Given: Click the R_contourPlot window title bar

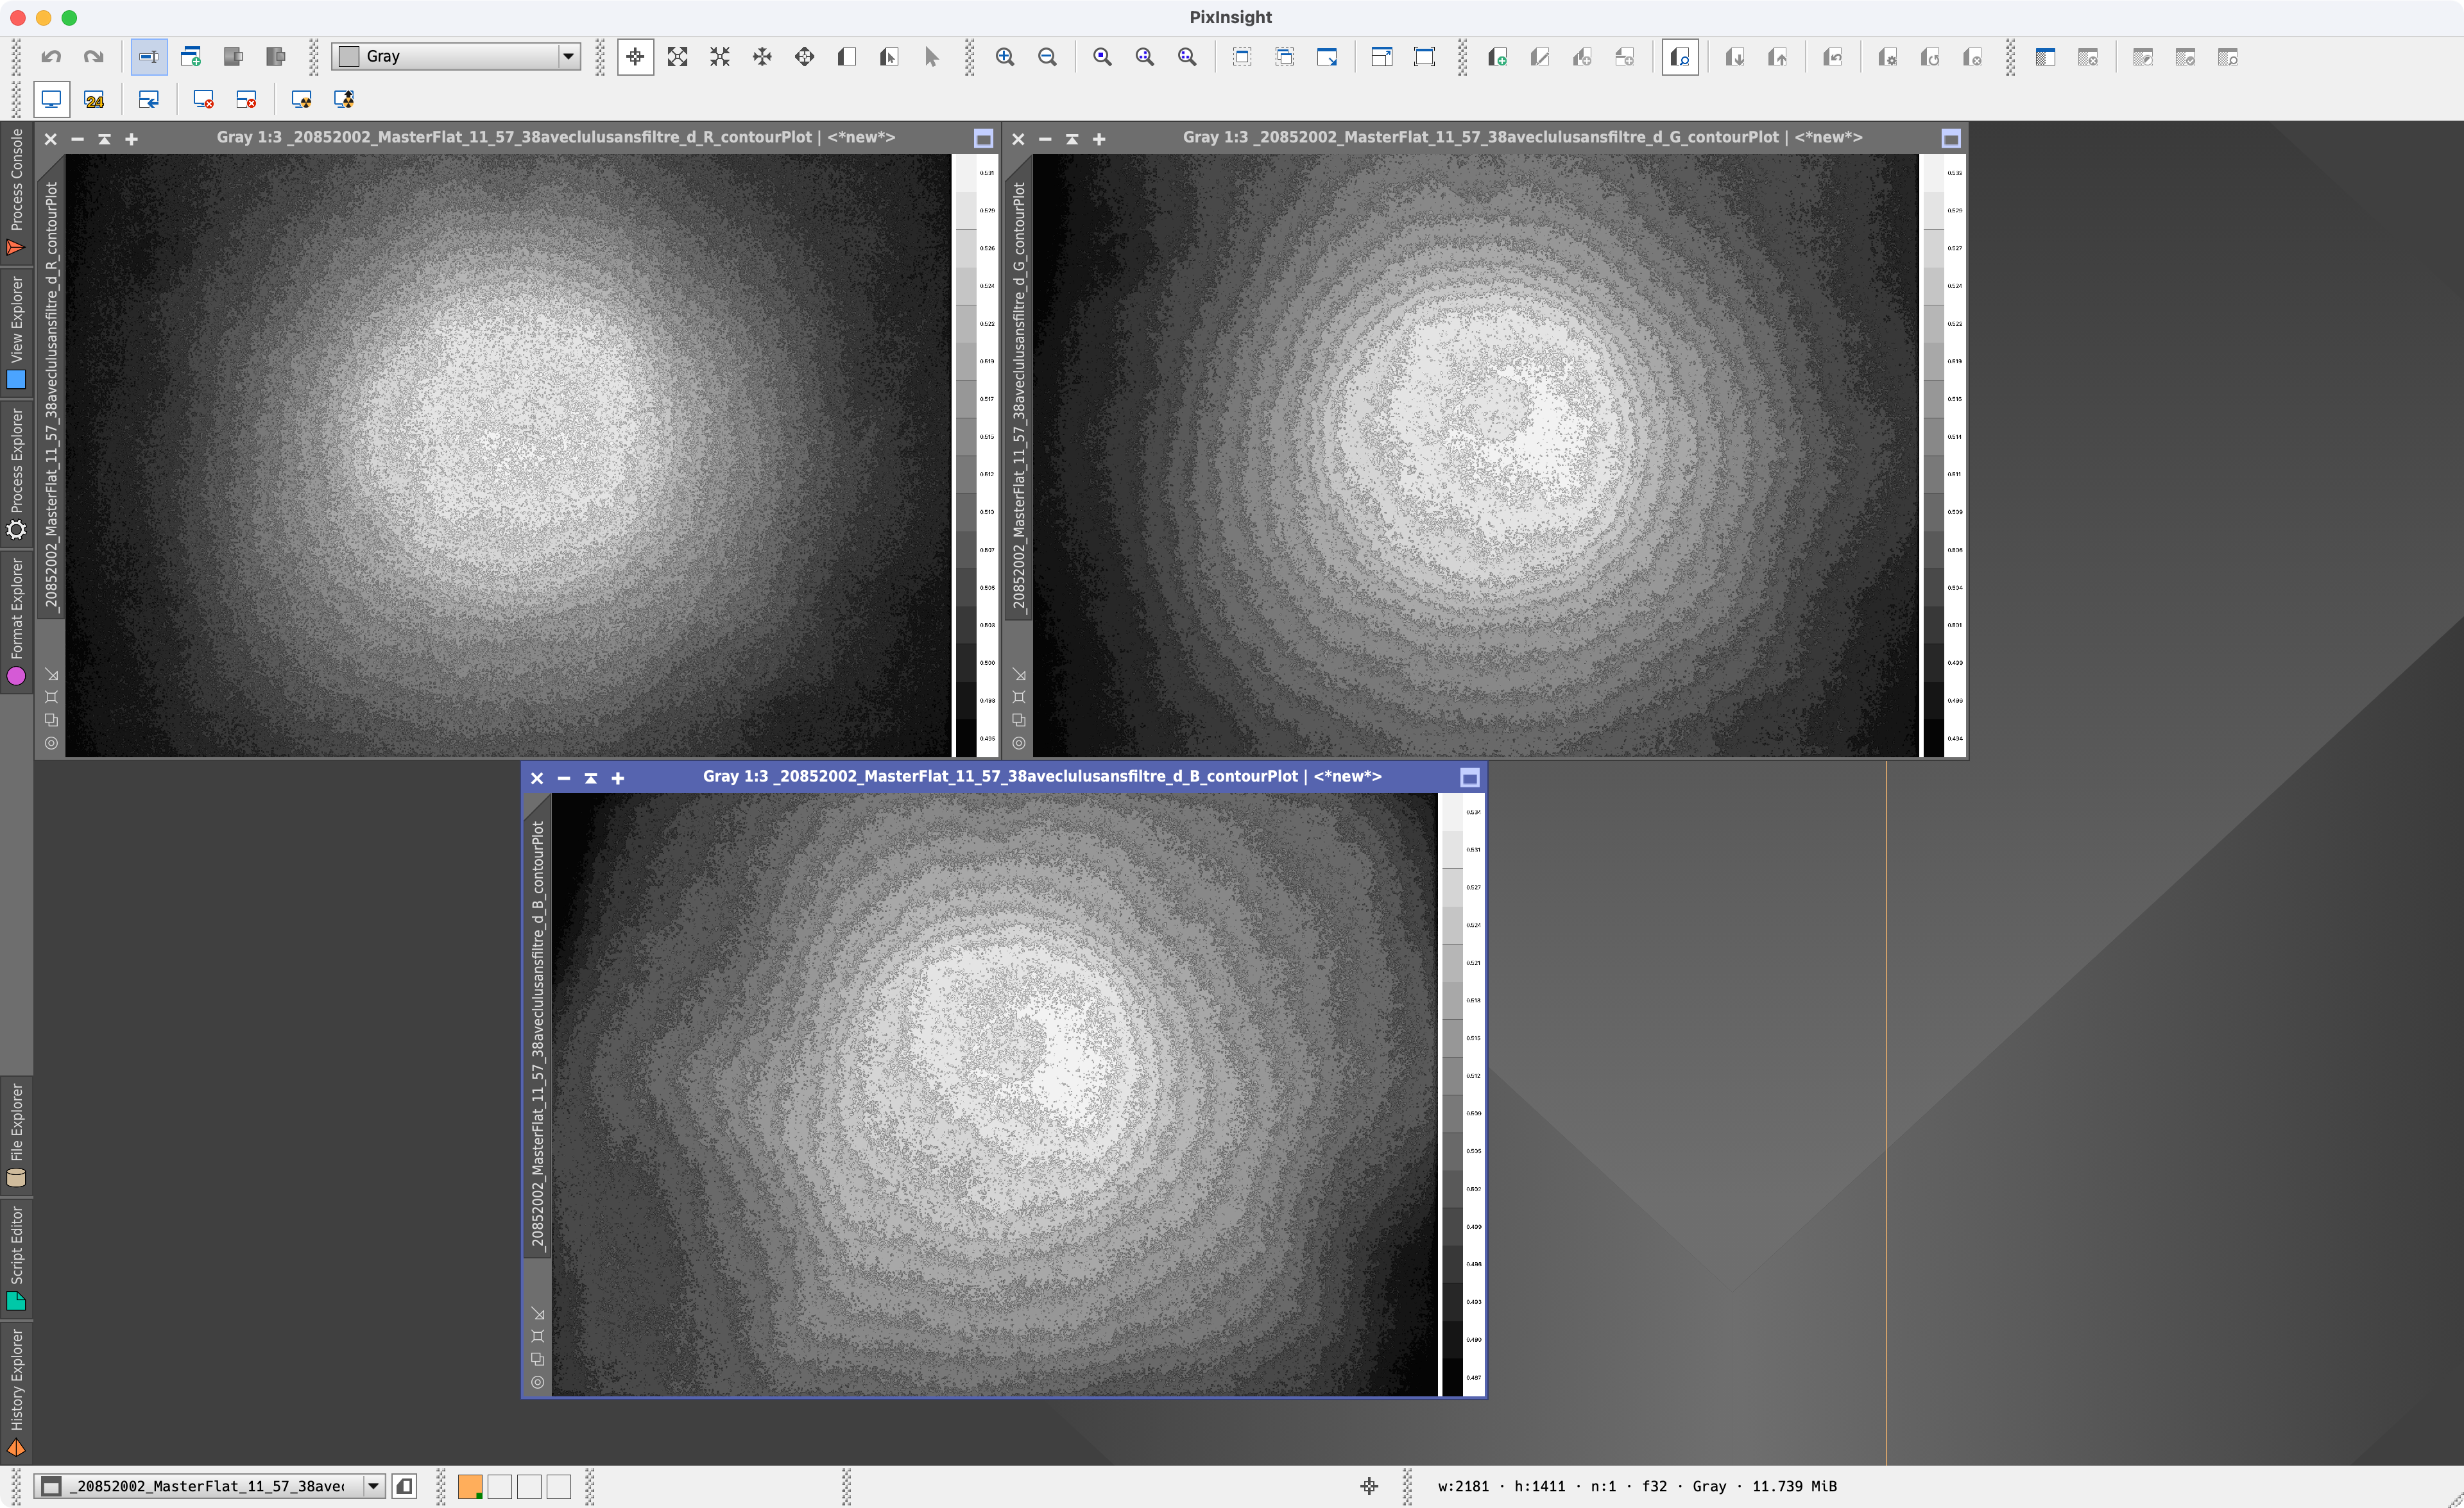Looking at the screenshot, I should pos(555,138).
